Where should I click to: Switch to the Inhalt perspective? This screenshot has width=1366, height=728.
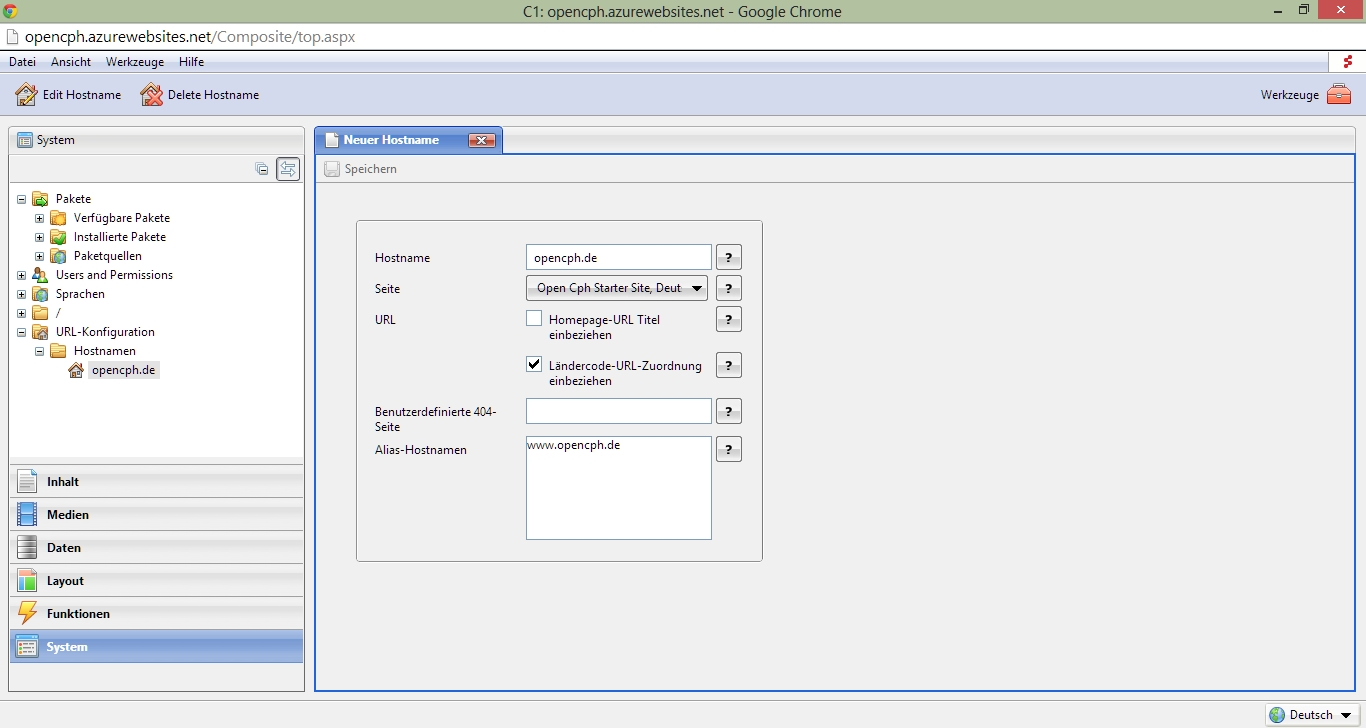[157, 482]
